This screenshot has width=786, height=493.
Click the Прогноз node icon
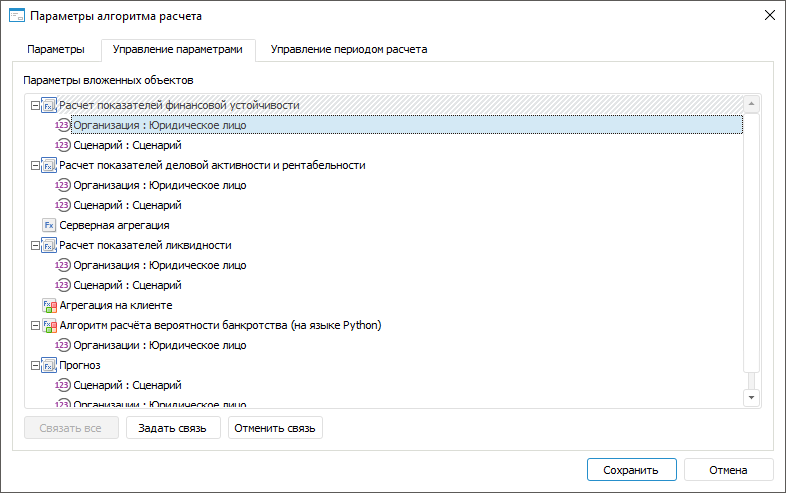49,365
